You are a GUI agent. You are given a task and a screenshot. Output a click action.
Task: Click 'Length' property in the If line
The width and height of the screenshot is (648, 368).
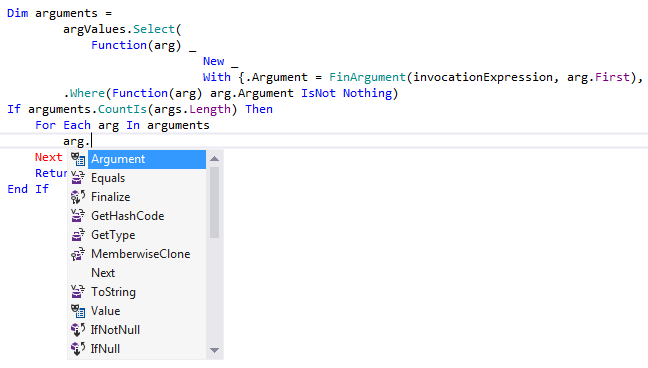click(210, 109)
